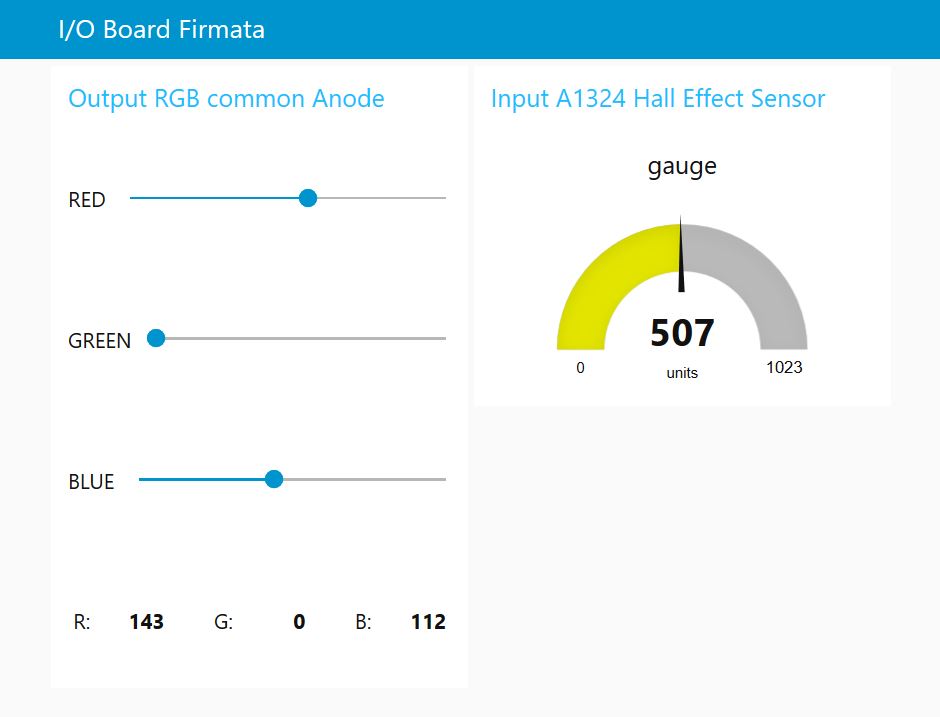Image resolution: width=940 pixels, height=717 pixels.
Task: Click the G value 0 readout
Action: click(299, 622)
